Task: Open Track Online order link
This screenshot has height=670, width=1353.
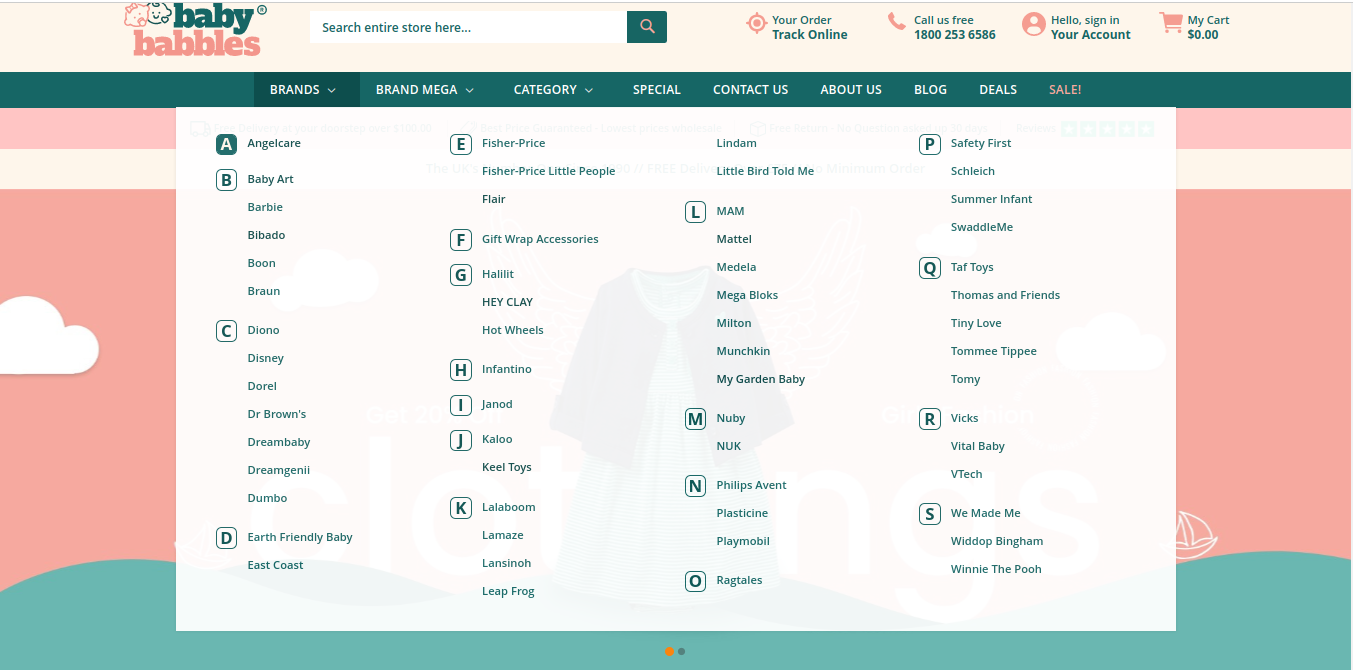Action: click(x=810, y=35)
